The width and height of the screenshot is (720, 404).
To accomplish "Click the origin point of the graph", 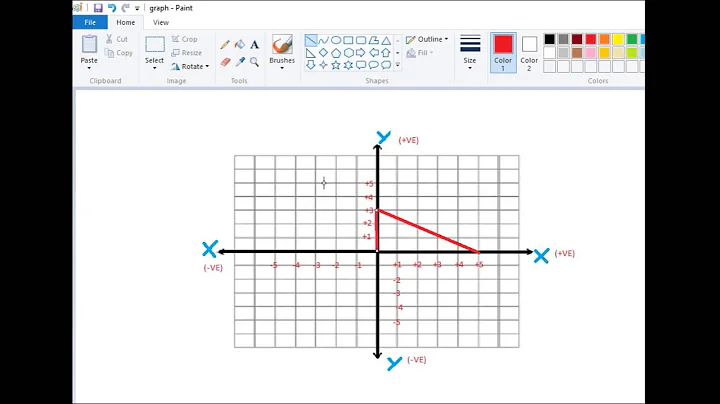I will 377,252.
